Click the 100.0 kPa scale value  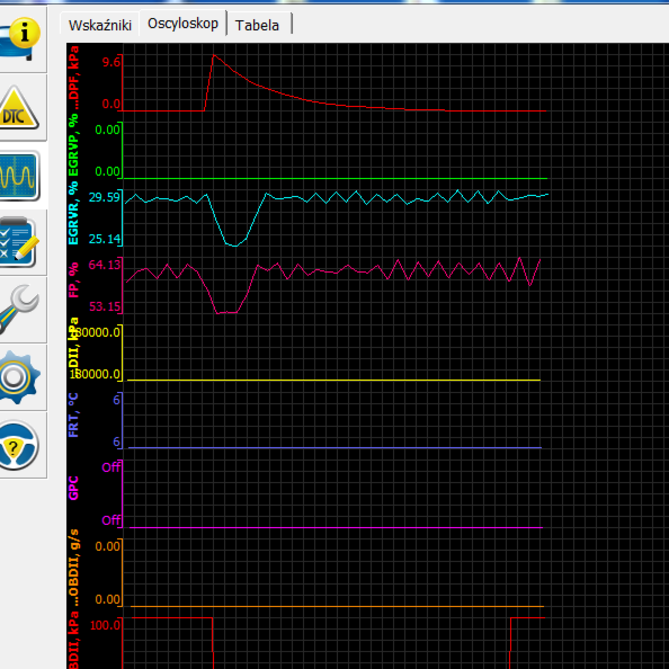(x=105, y=625)
